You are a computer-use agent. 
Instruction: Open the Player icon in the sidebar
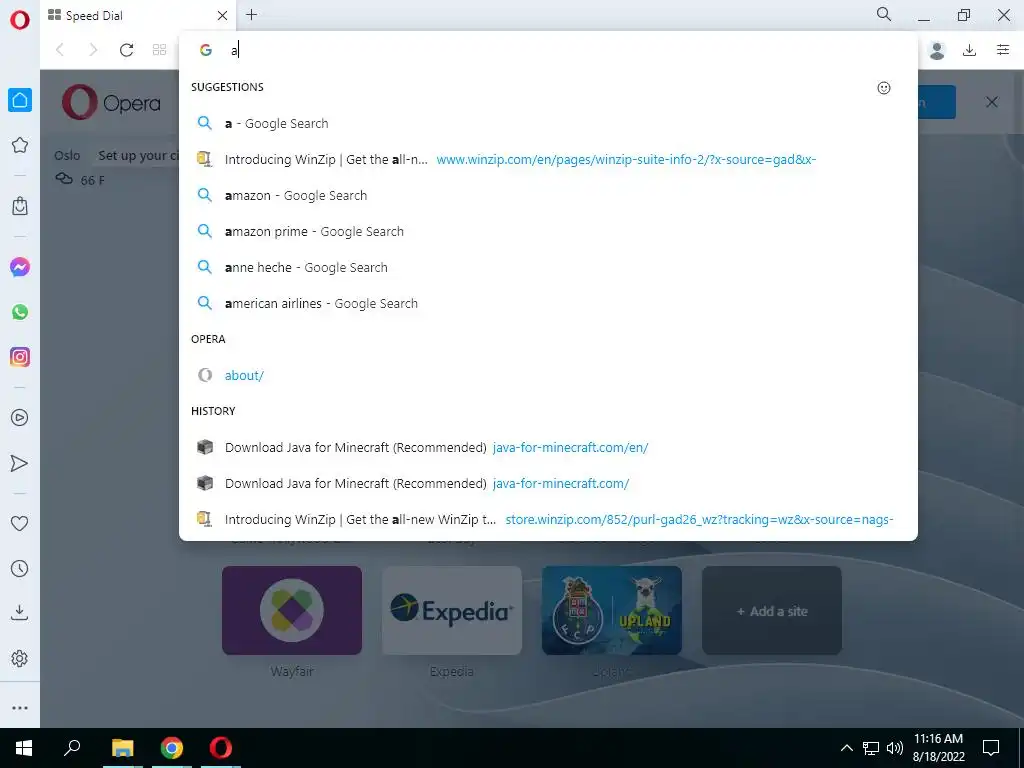(20, 417)
